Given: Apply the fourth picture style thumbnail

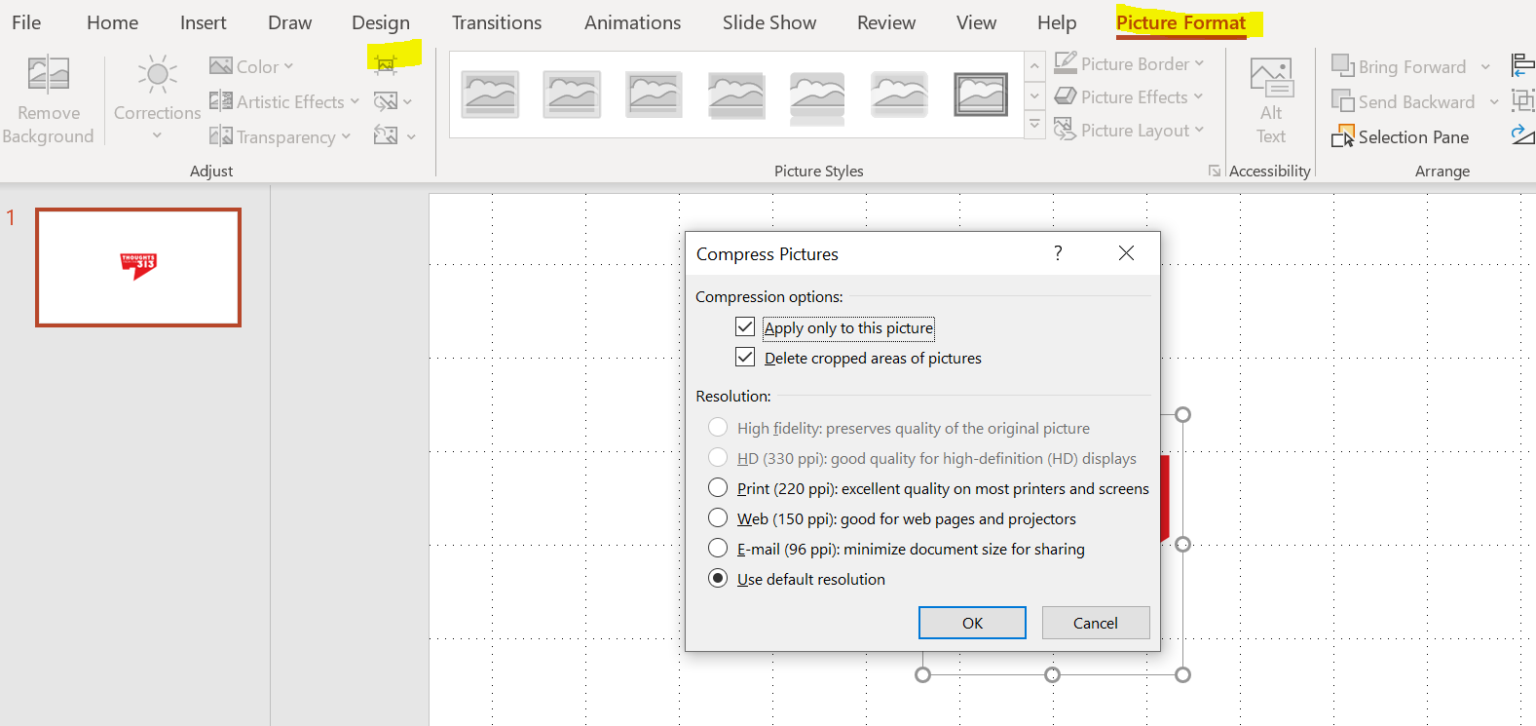Looking at the screenshot, I should [736, 95].
